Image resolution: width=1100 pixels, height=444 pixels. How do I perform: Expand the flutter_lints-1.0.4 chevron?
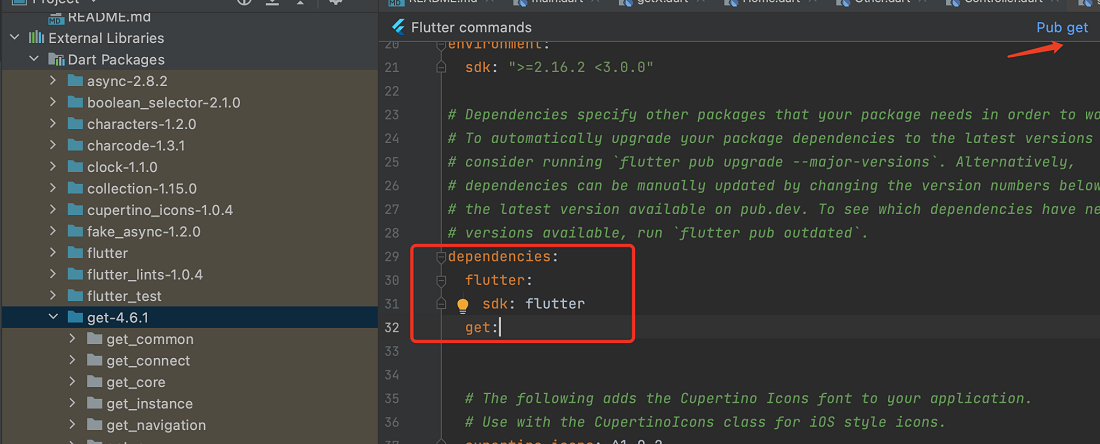pos(53,274)
